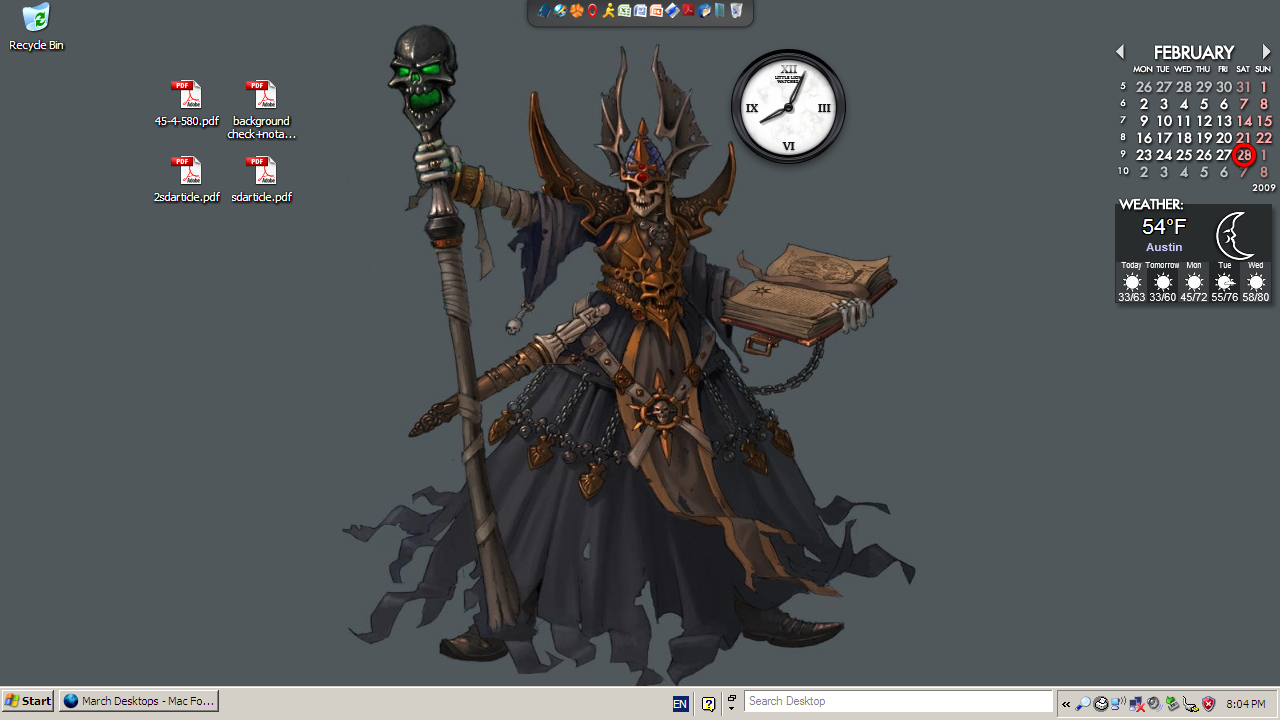Select the 45-4-580.pdf file icon
Viewport: 1280px width, 721px height.
coord(187,104)
